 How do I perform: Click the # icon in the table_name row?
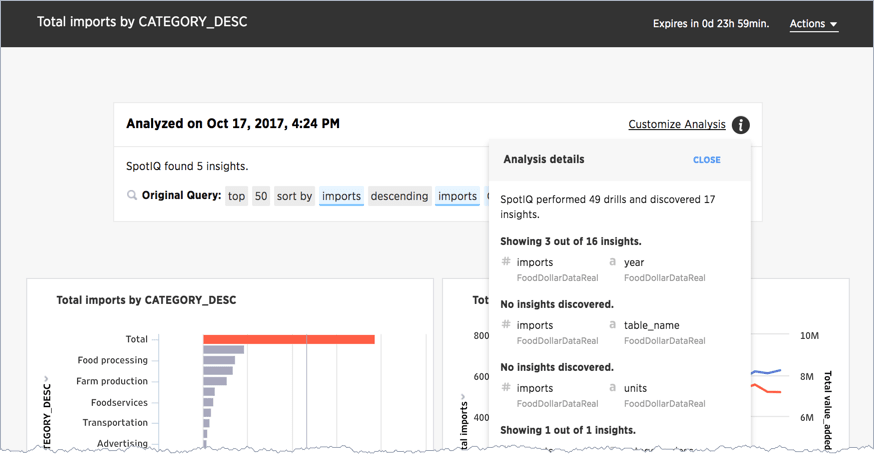(506, 325)
